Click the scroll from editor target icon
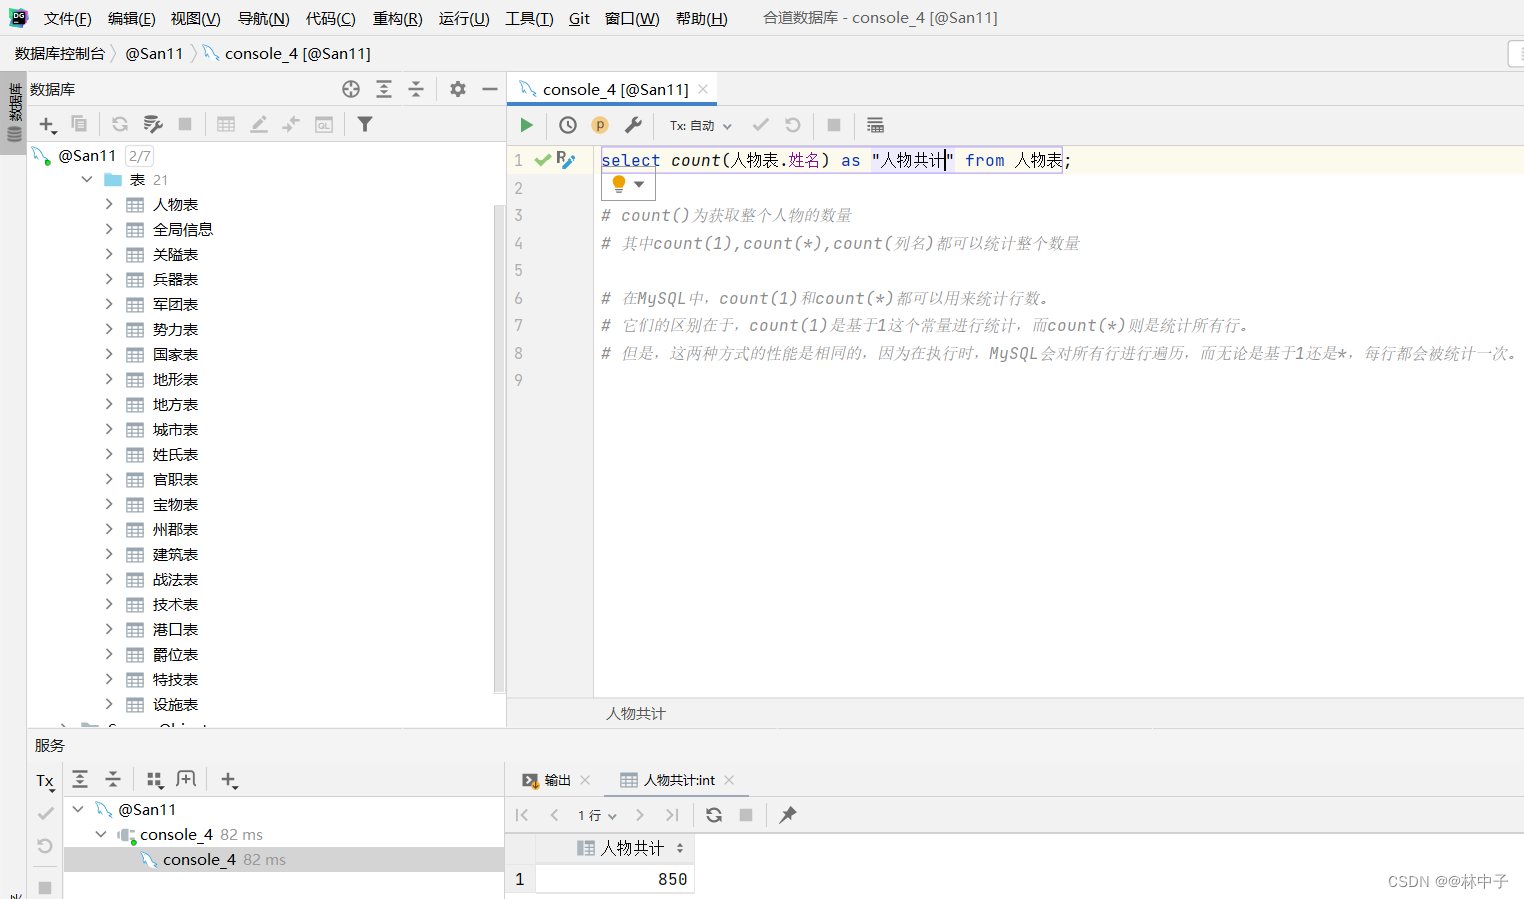This screenshot has width=1524, height=899. (x=351, y=89)
